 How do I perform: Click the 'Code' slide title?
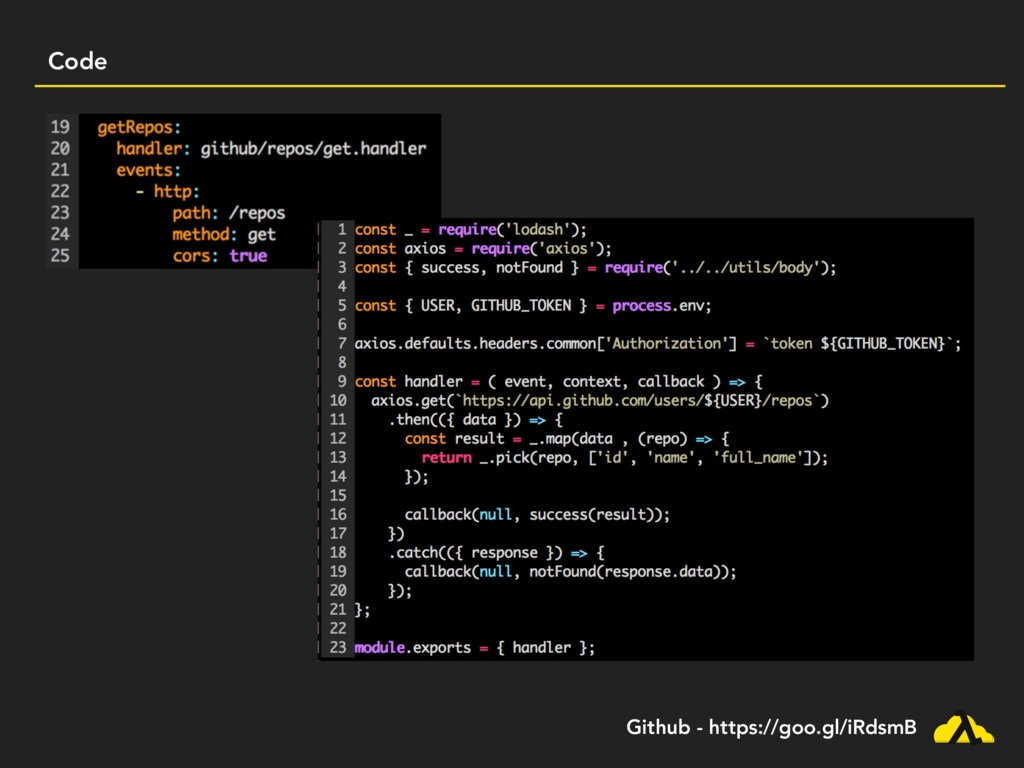[77, 62]
